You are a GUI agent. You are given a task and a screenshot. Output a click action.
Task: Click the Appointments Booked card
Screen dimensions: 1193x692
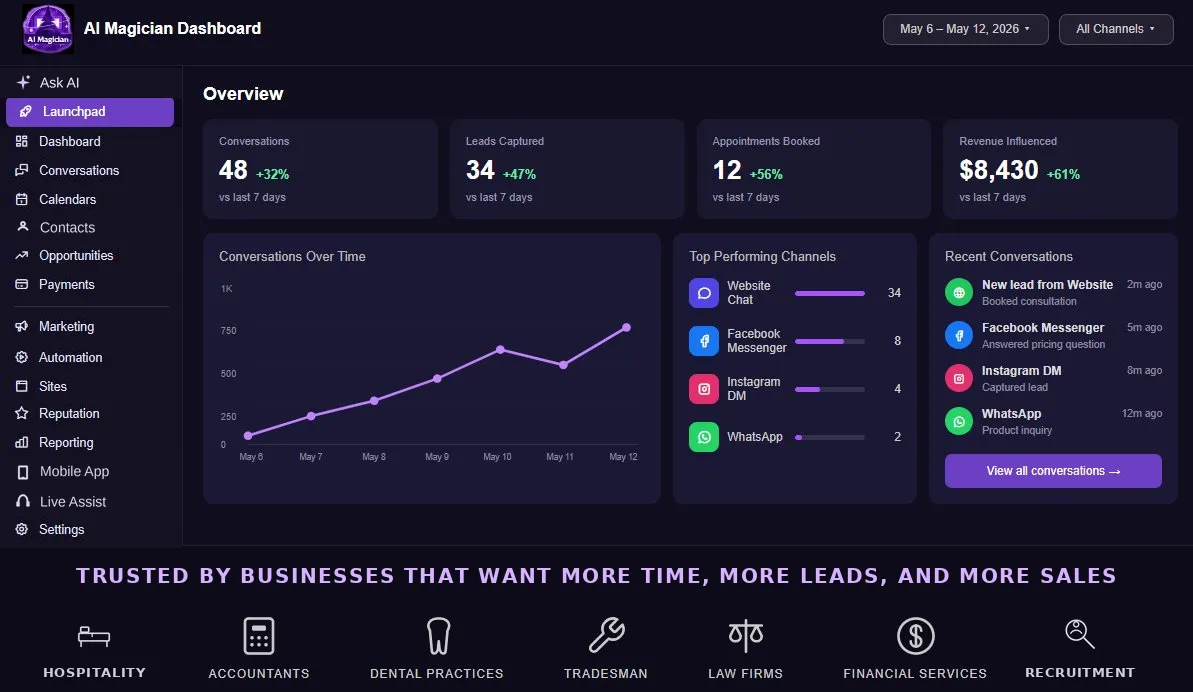pos(813,169)
